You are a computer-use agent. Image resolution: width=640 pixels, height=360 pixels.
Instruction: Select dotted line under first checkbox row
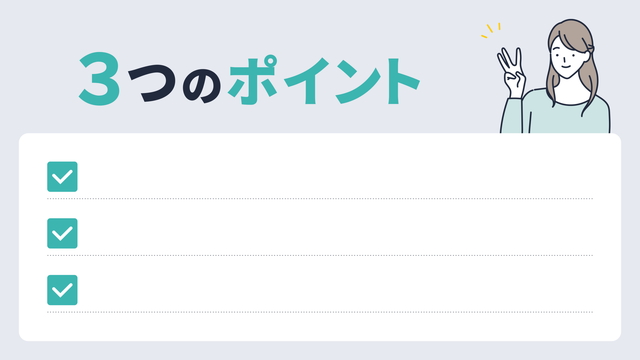320,199
